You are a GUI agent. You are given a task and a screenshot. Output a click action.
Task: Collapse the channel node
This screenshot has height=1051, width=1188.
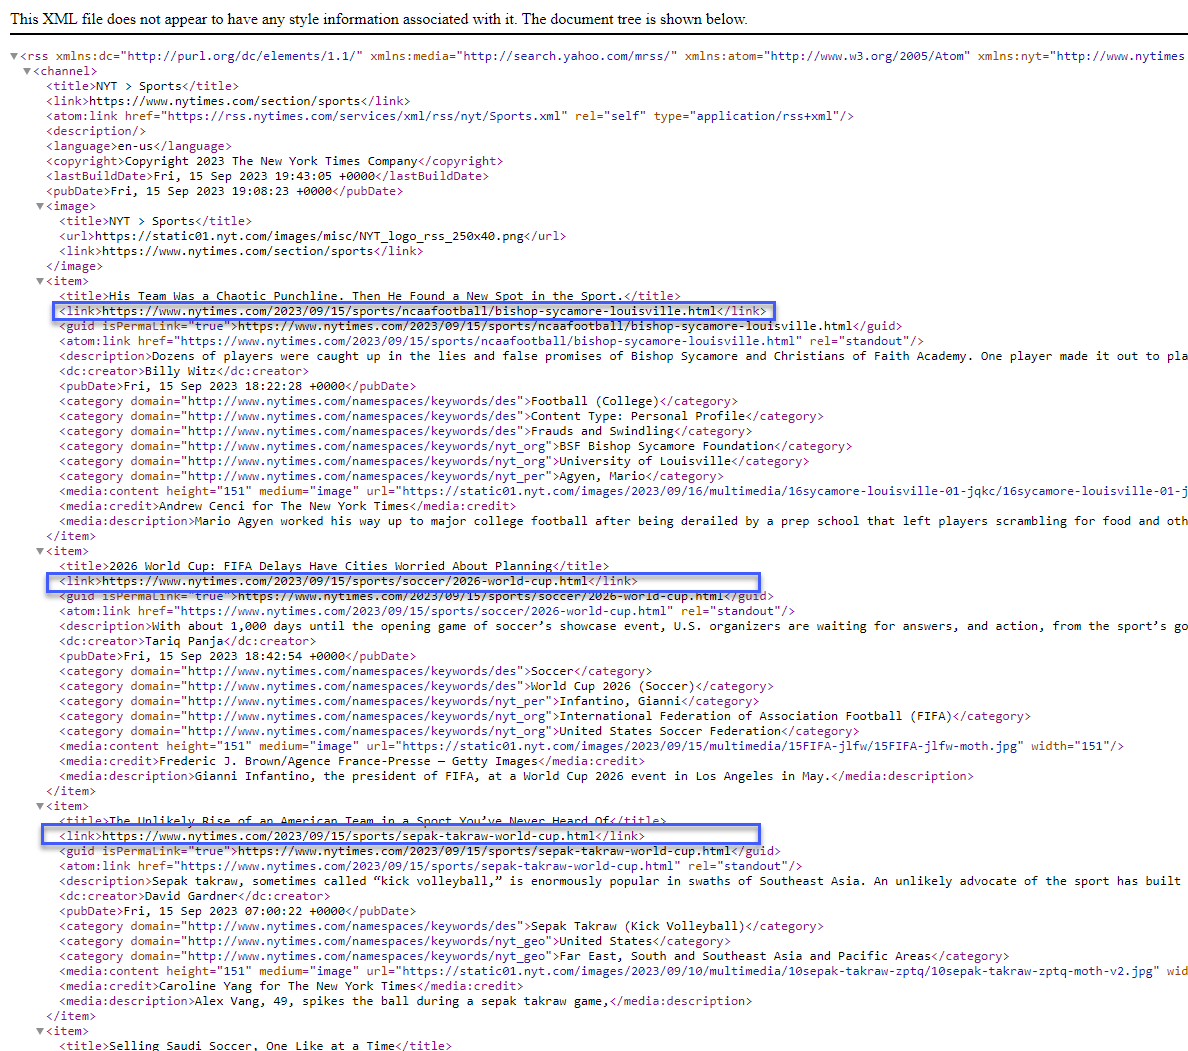(27, 71)
